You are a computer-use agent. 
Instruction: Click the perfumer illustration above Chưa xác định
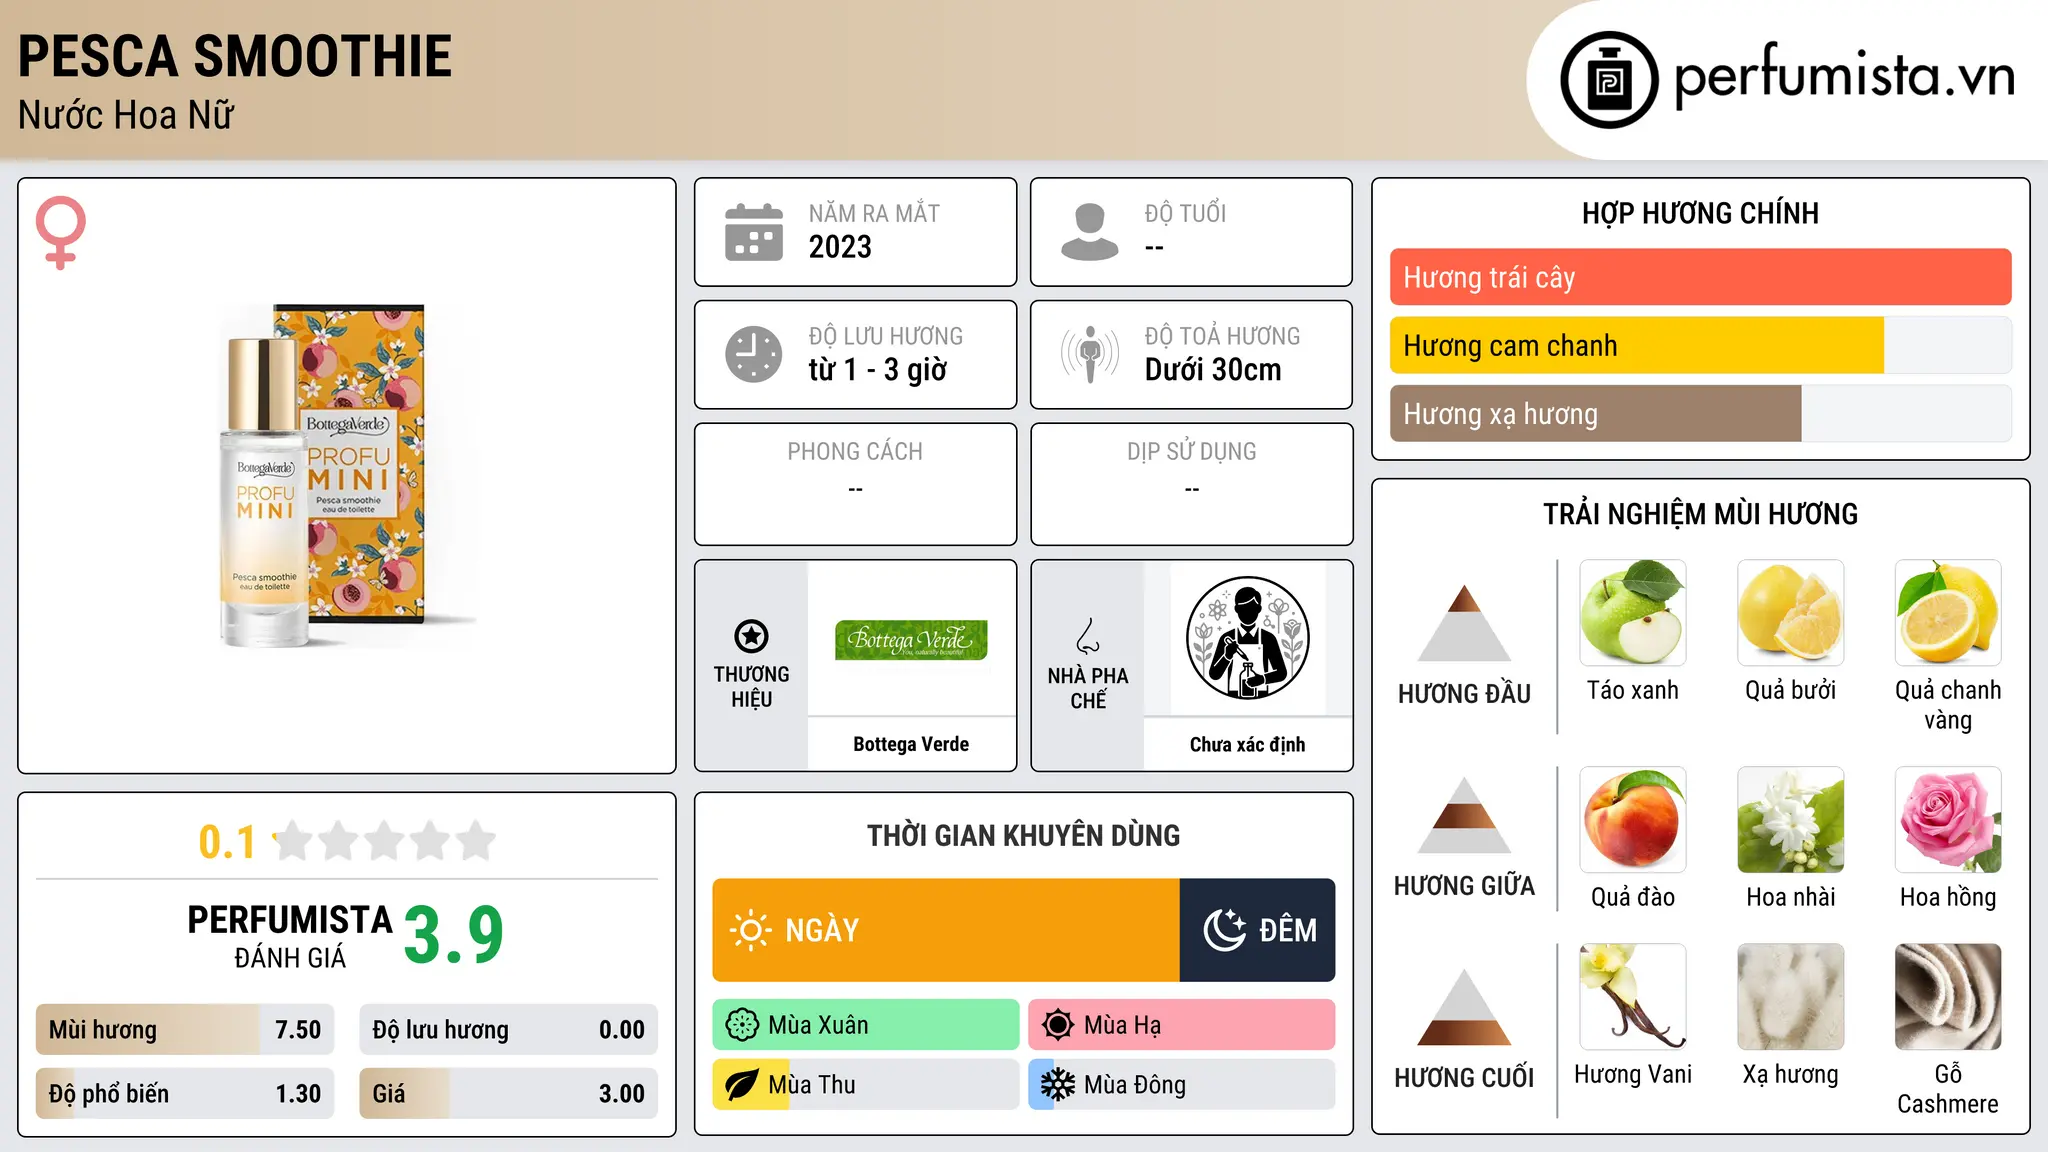(x=1247, y=638)
